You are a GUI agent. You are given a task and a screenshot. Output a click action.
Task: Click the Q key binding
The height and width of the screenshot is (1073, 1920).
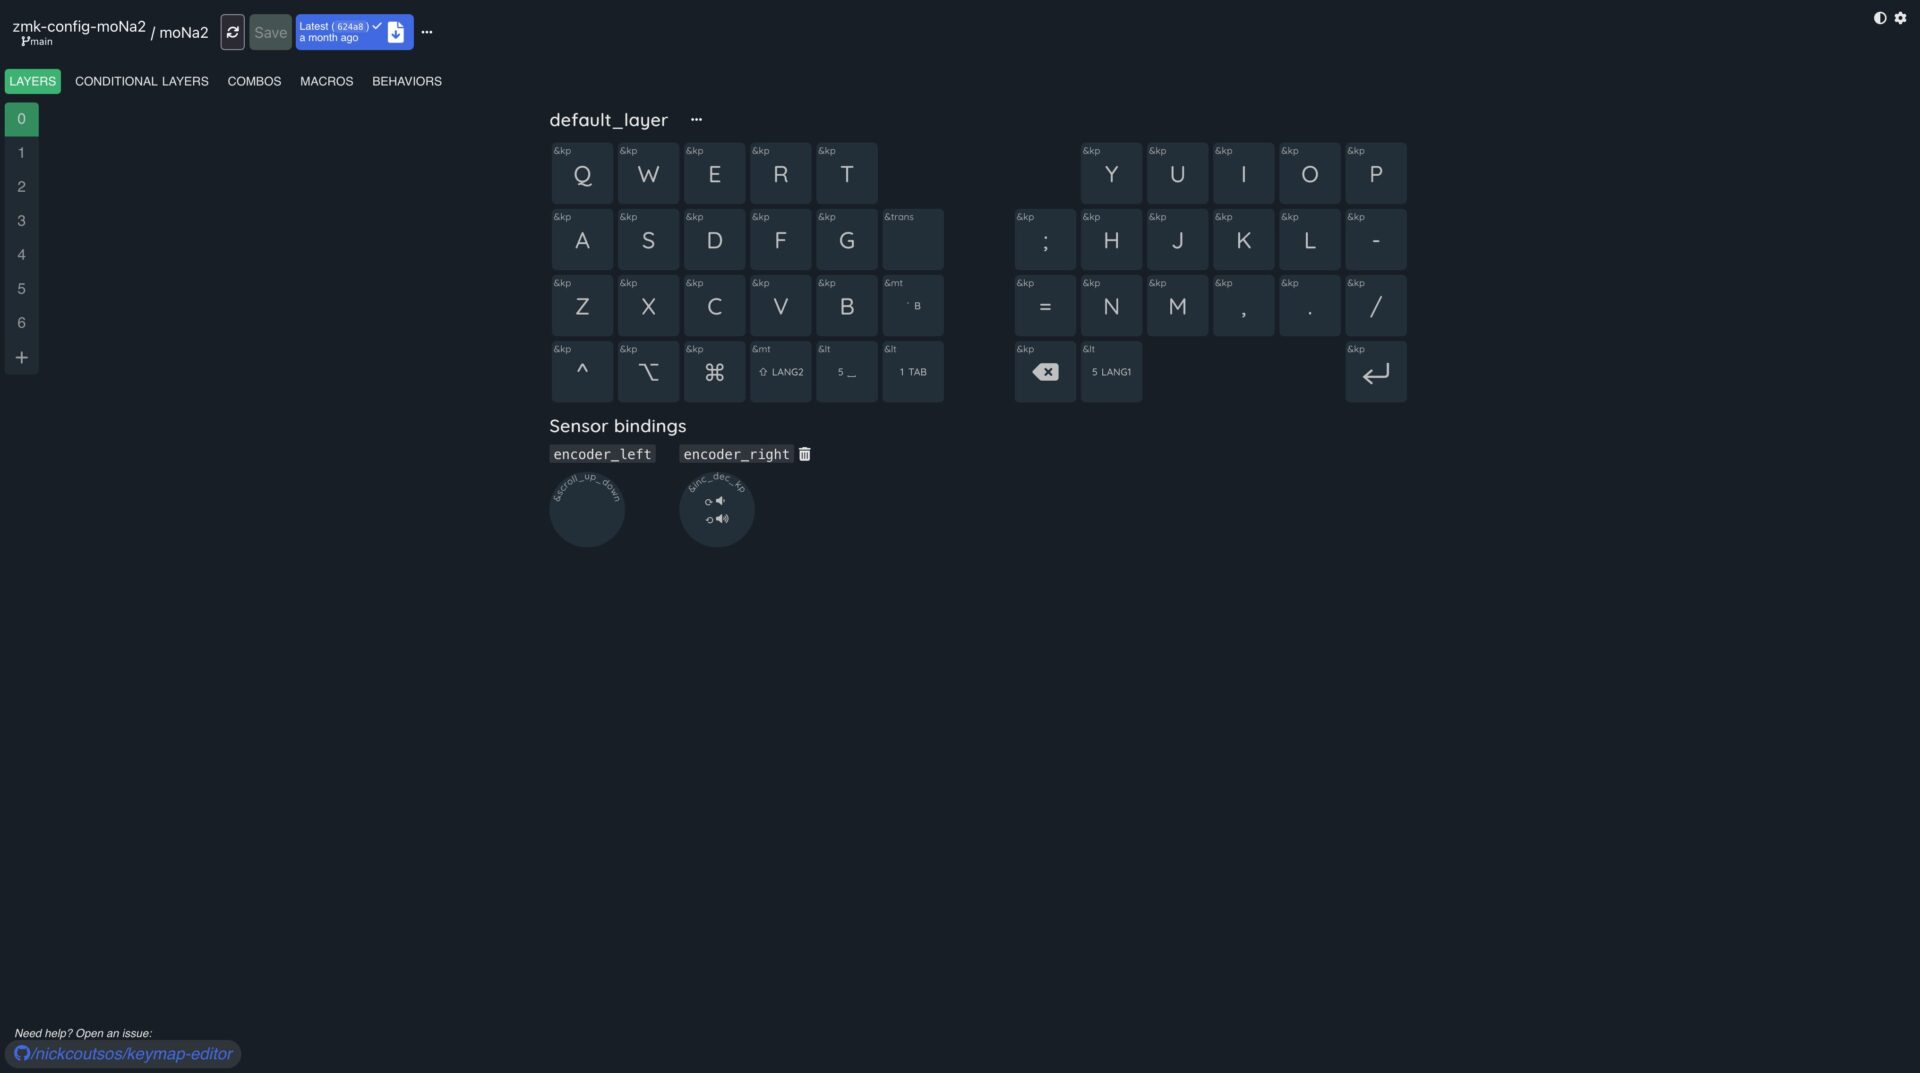coord(582,174)
